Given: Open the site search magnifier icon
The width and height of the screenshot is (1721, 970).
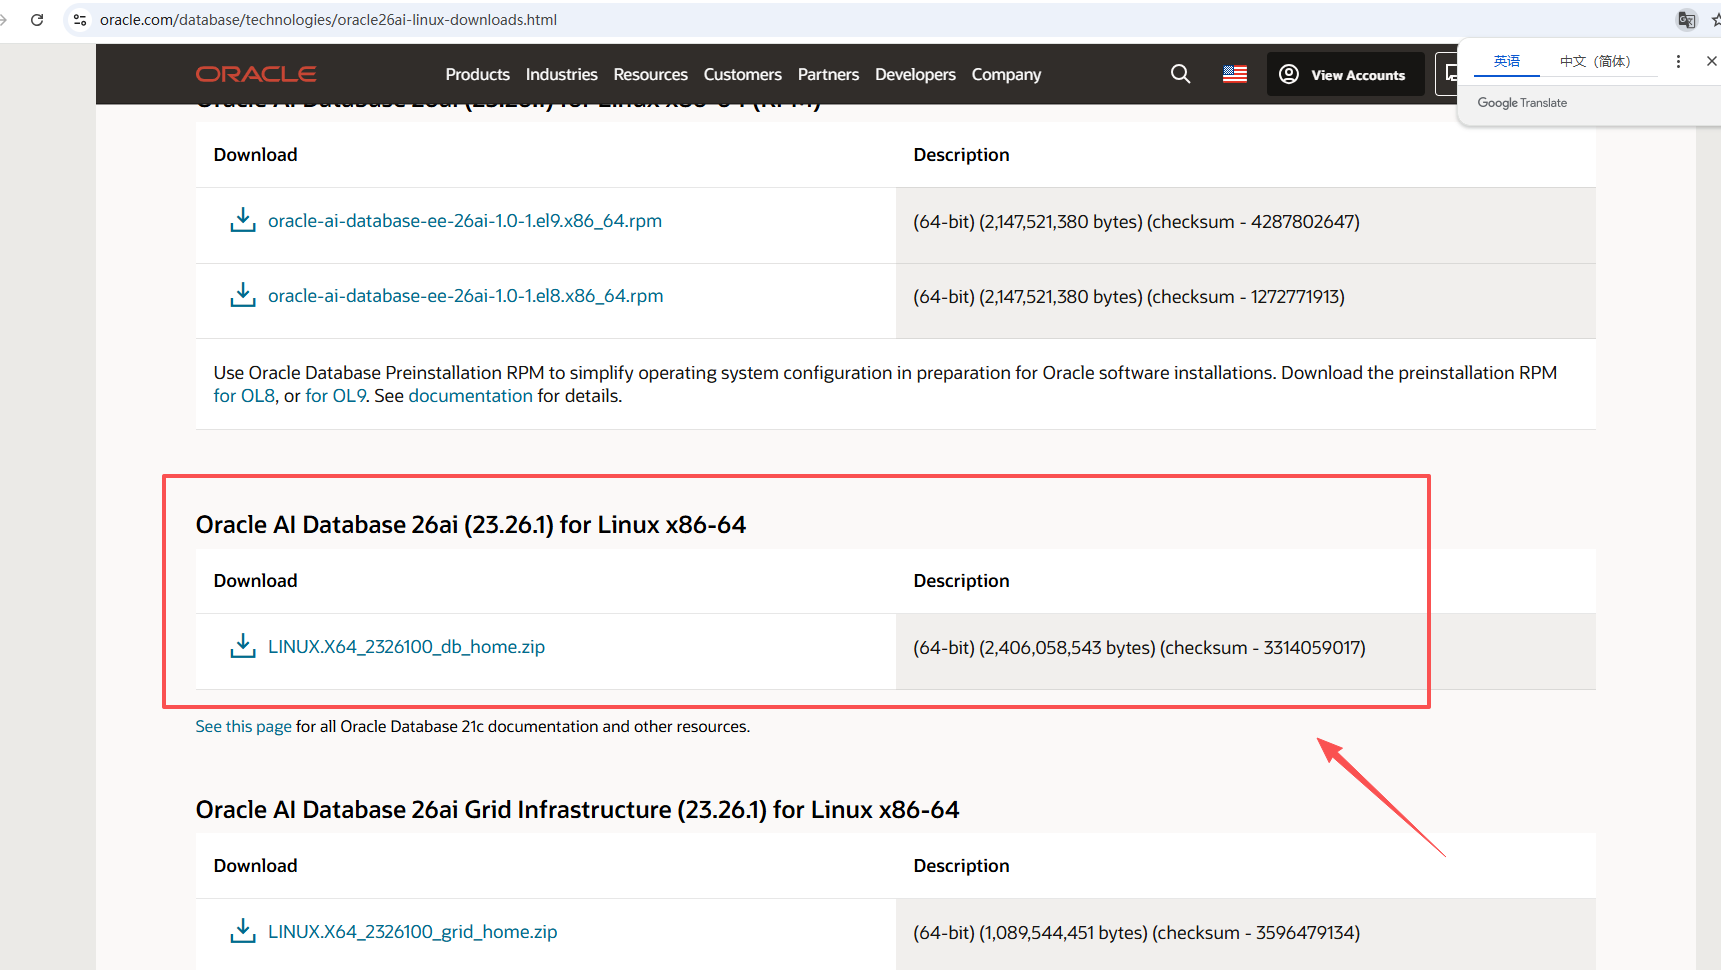Looking at the screenshot, I should (1180, 74).
